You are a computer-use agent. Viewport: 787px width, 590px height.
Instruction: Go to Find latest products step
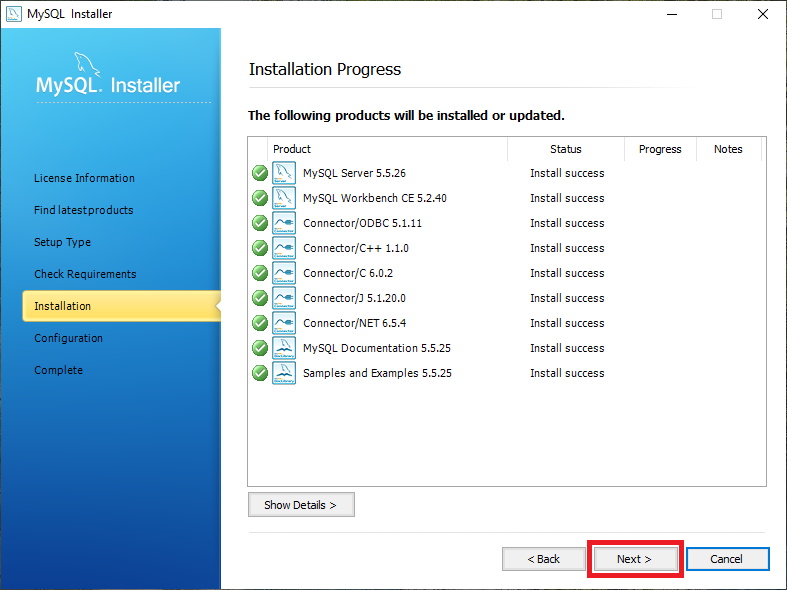[x=83, y=210]
